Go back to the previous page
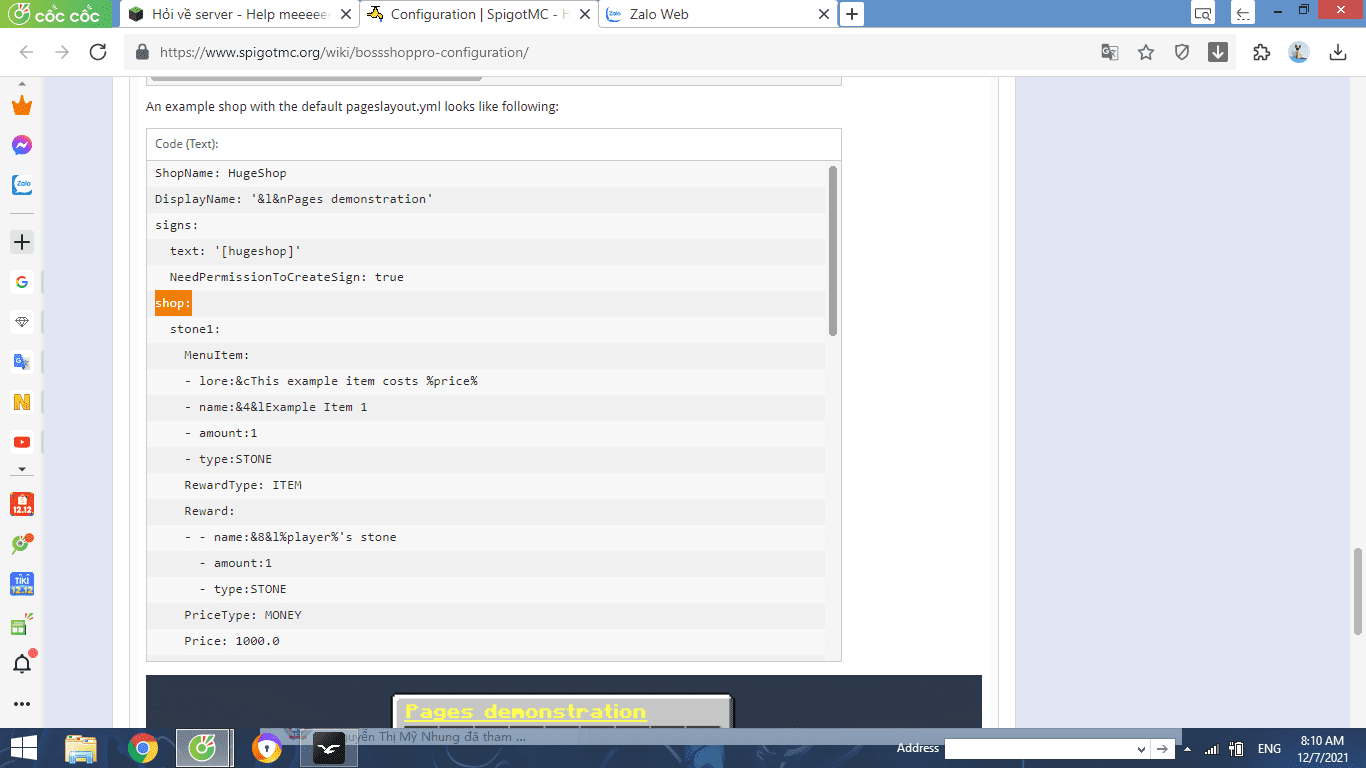The width and height of the screenshot is (1366, 768). point(27,52)
